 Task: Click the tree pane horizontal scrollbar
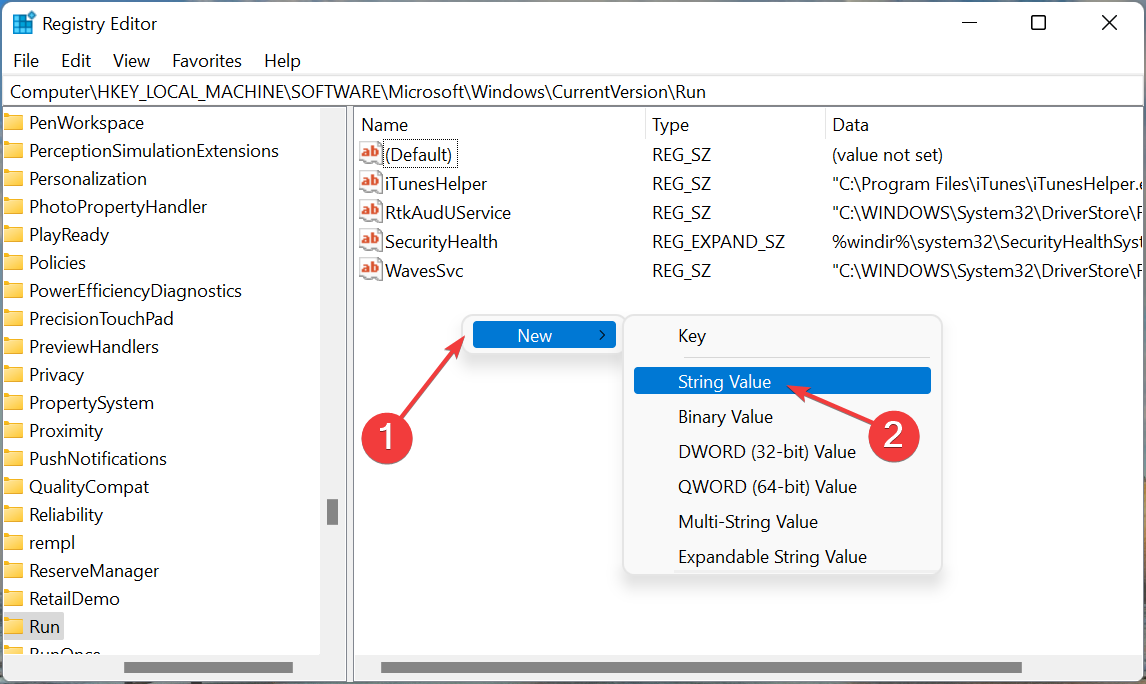[208, 667]
